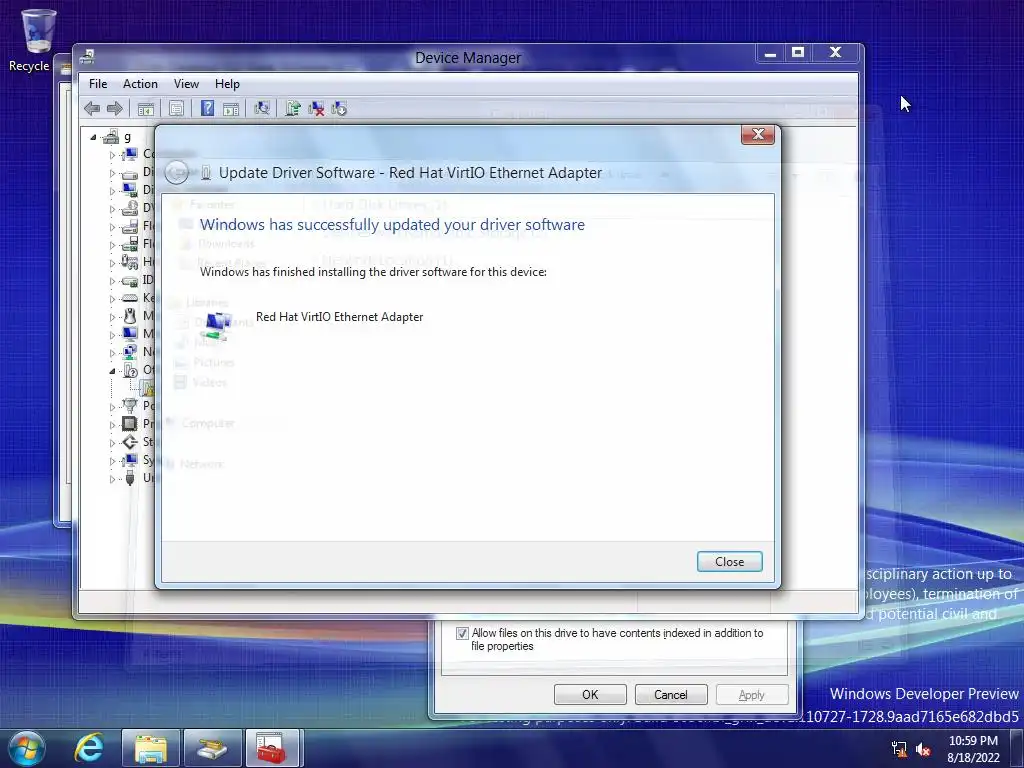Click OK in the drive properties window
This screenshot has width=1024, height=768.
pyautogui.click(x=590, y=694)
